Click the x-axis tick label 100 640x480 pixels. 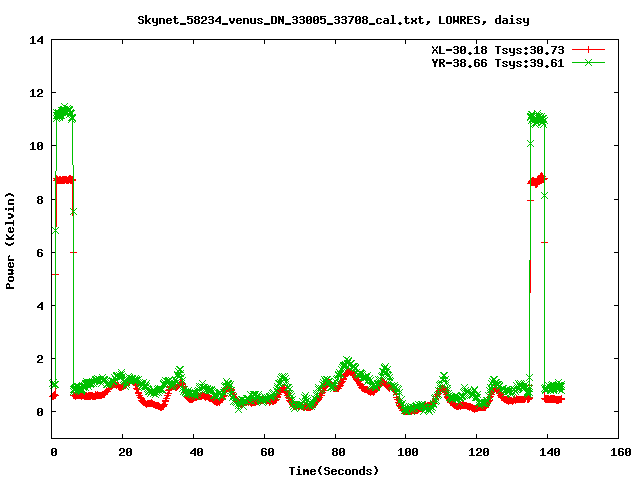(408, 452)
